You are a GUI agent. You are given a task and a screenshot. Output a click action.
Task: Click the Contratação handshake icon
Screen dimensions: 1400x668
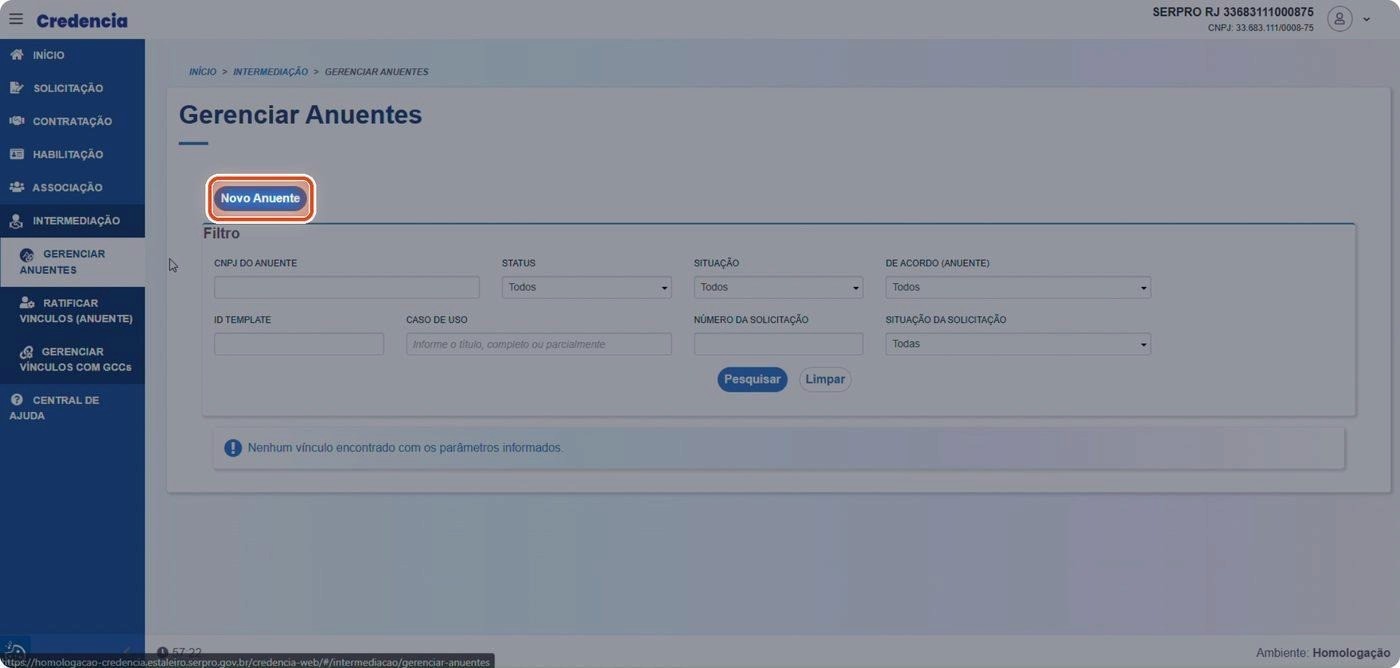[x=16, y=121]
